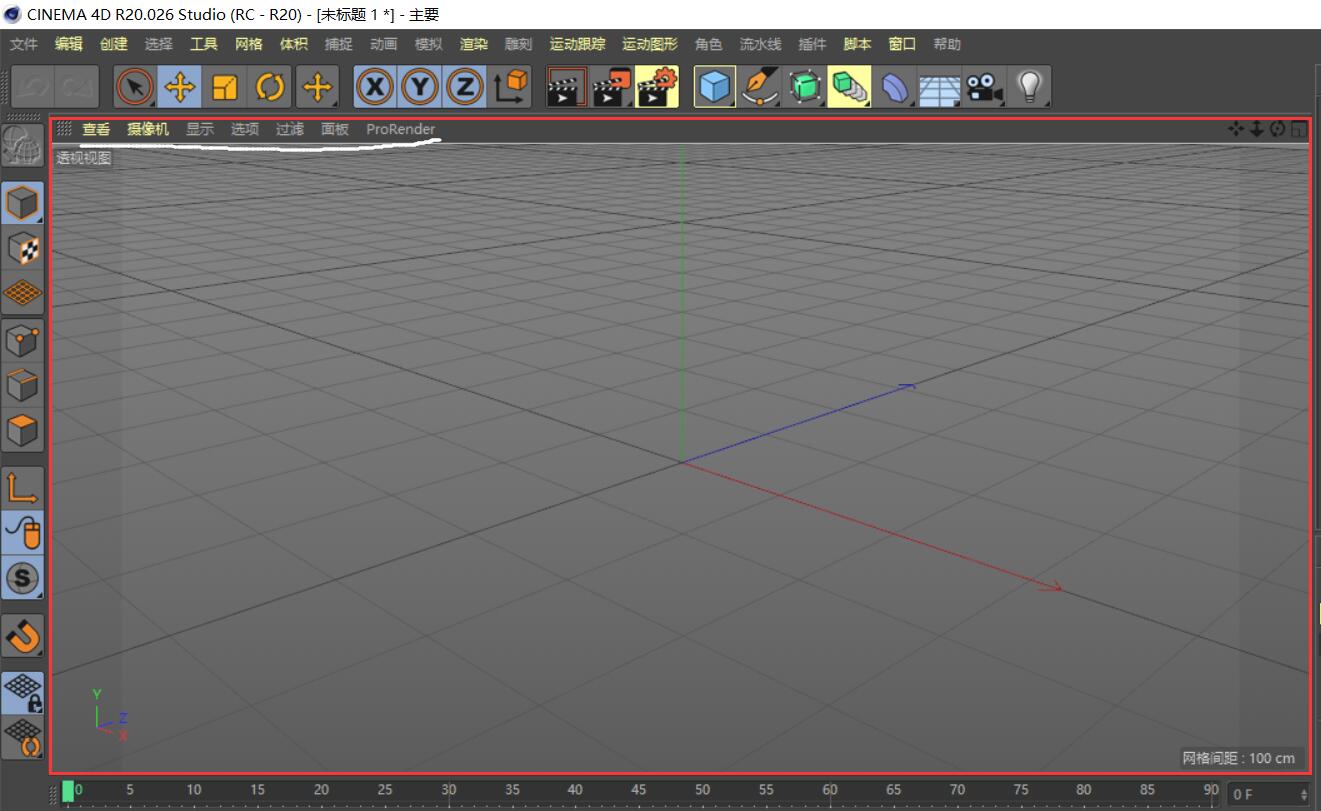
Task: Open viewport 摄像机 menu
Action: [148, 129]
